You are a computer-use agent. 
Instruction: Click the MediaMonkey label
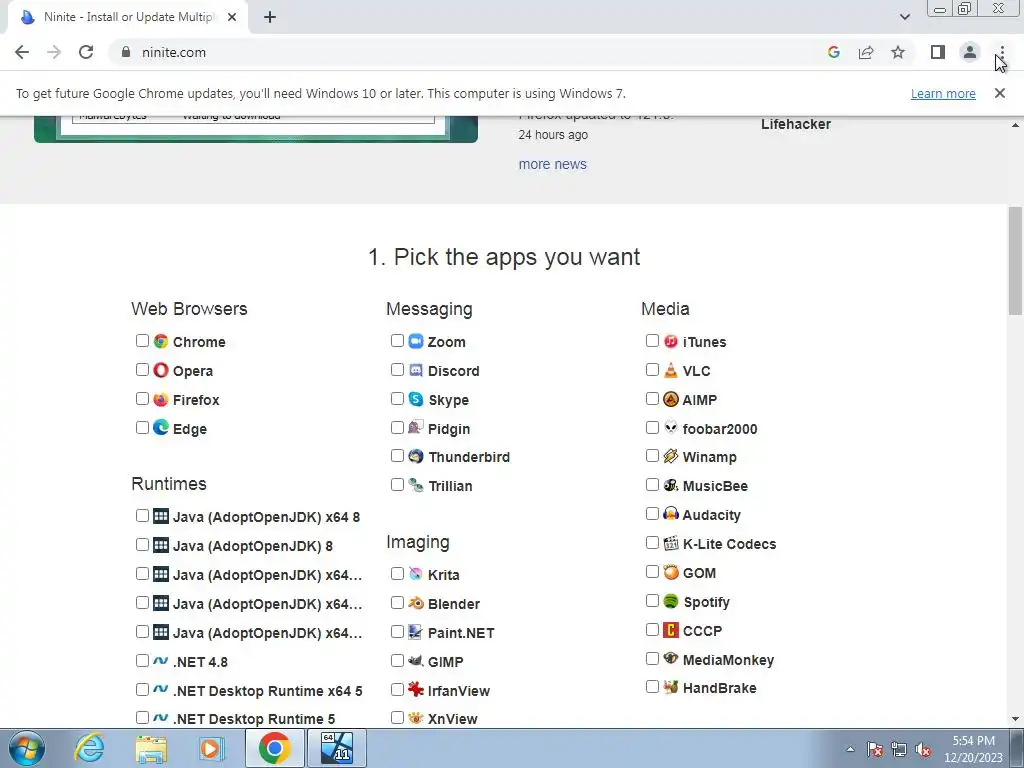pyautogui.click(x=728, y=660)
